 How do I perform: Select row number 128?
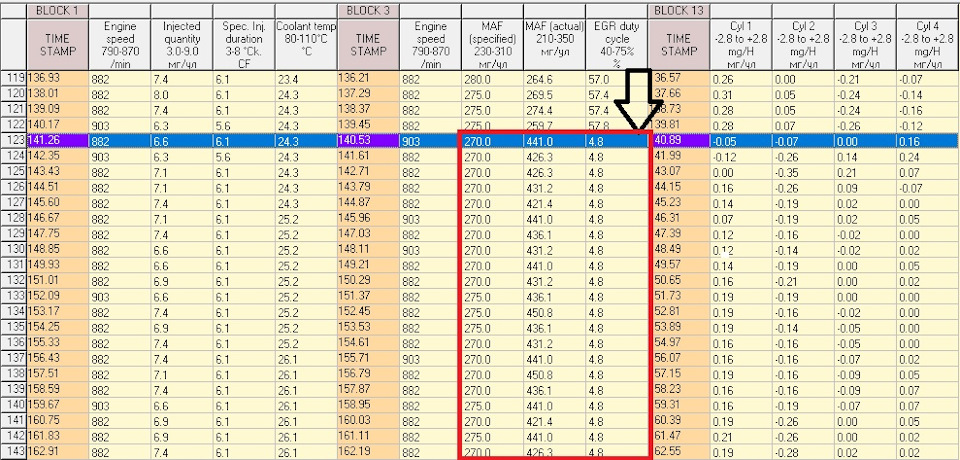pyautogui.click(x=13, y=217)
